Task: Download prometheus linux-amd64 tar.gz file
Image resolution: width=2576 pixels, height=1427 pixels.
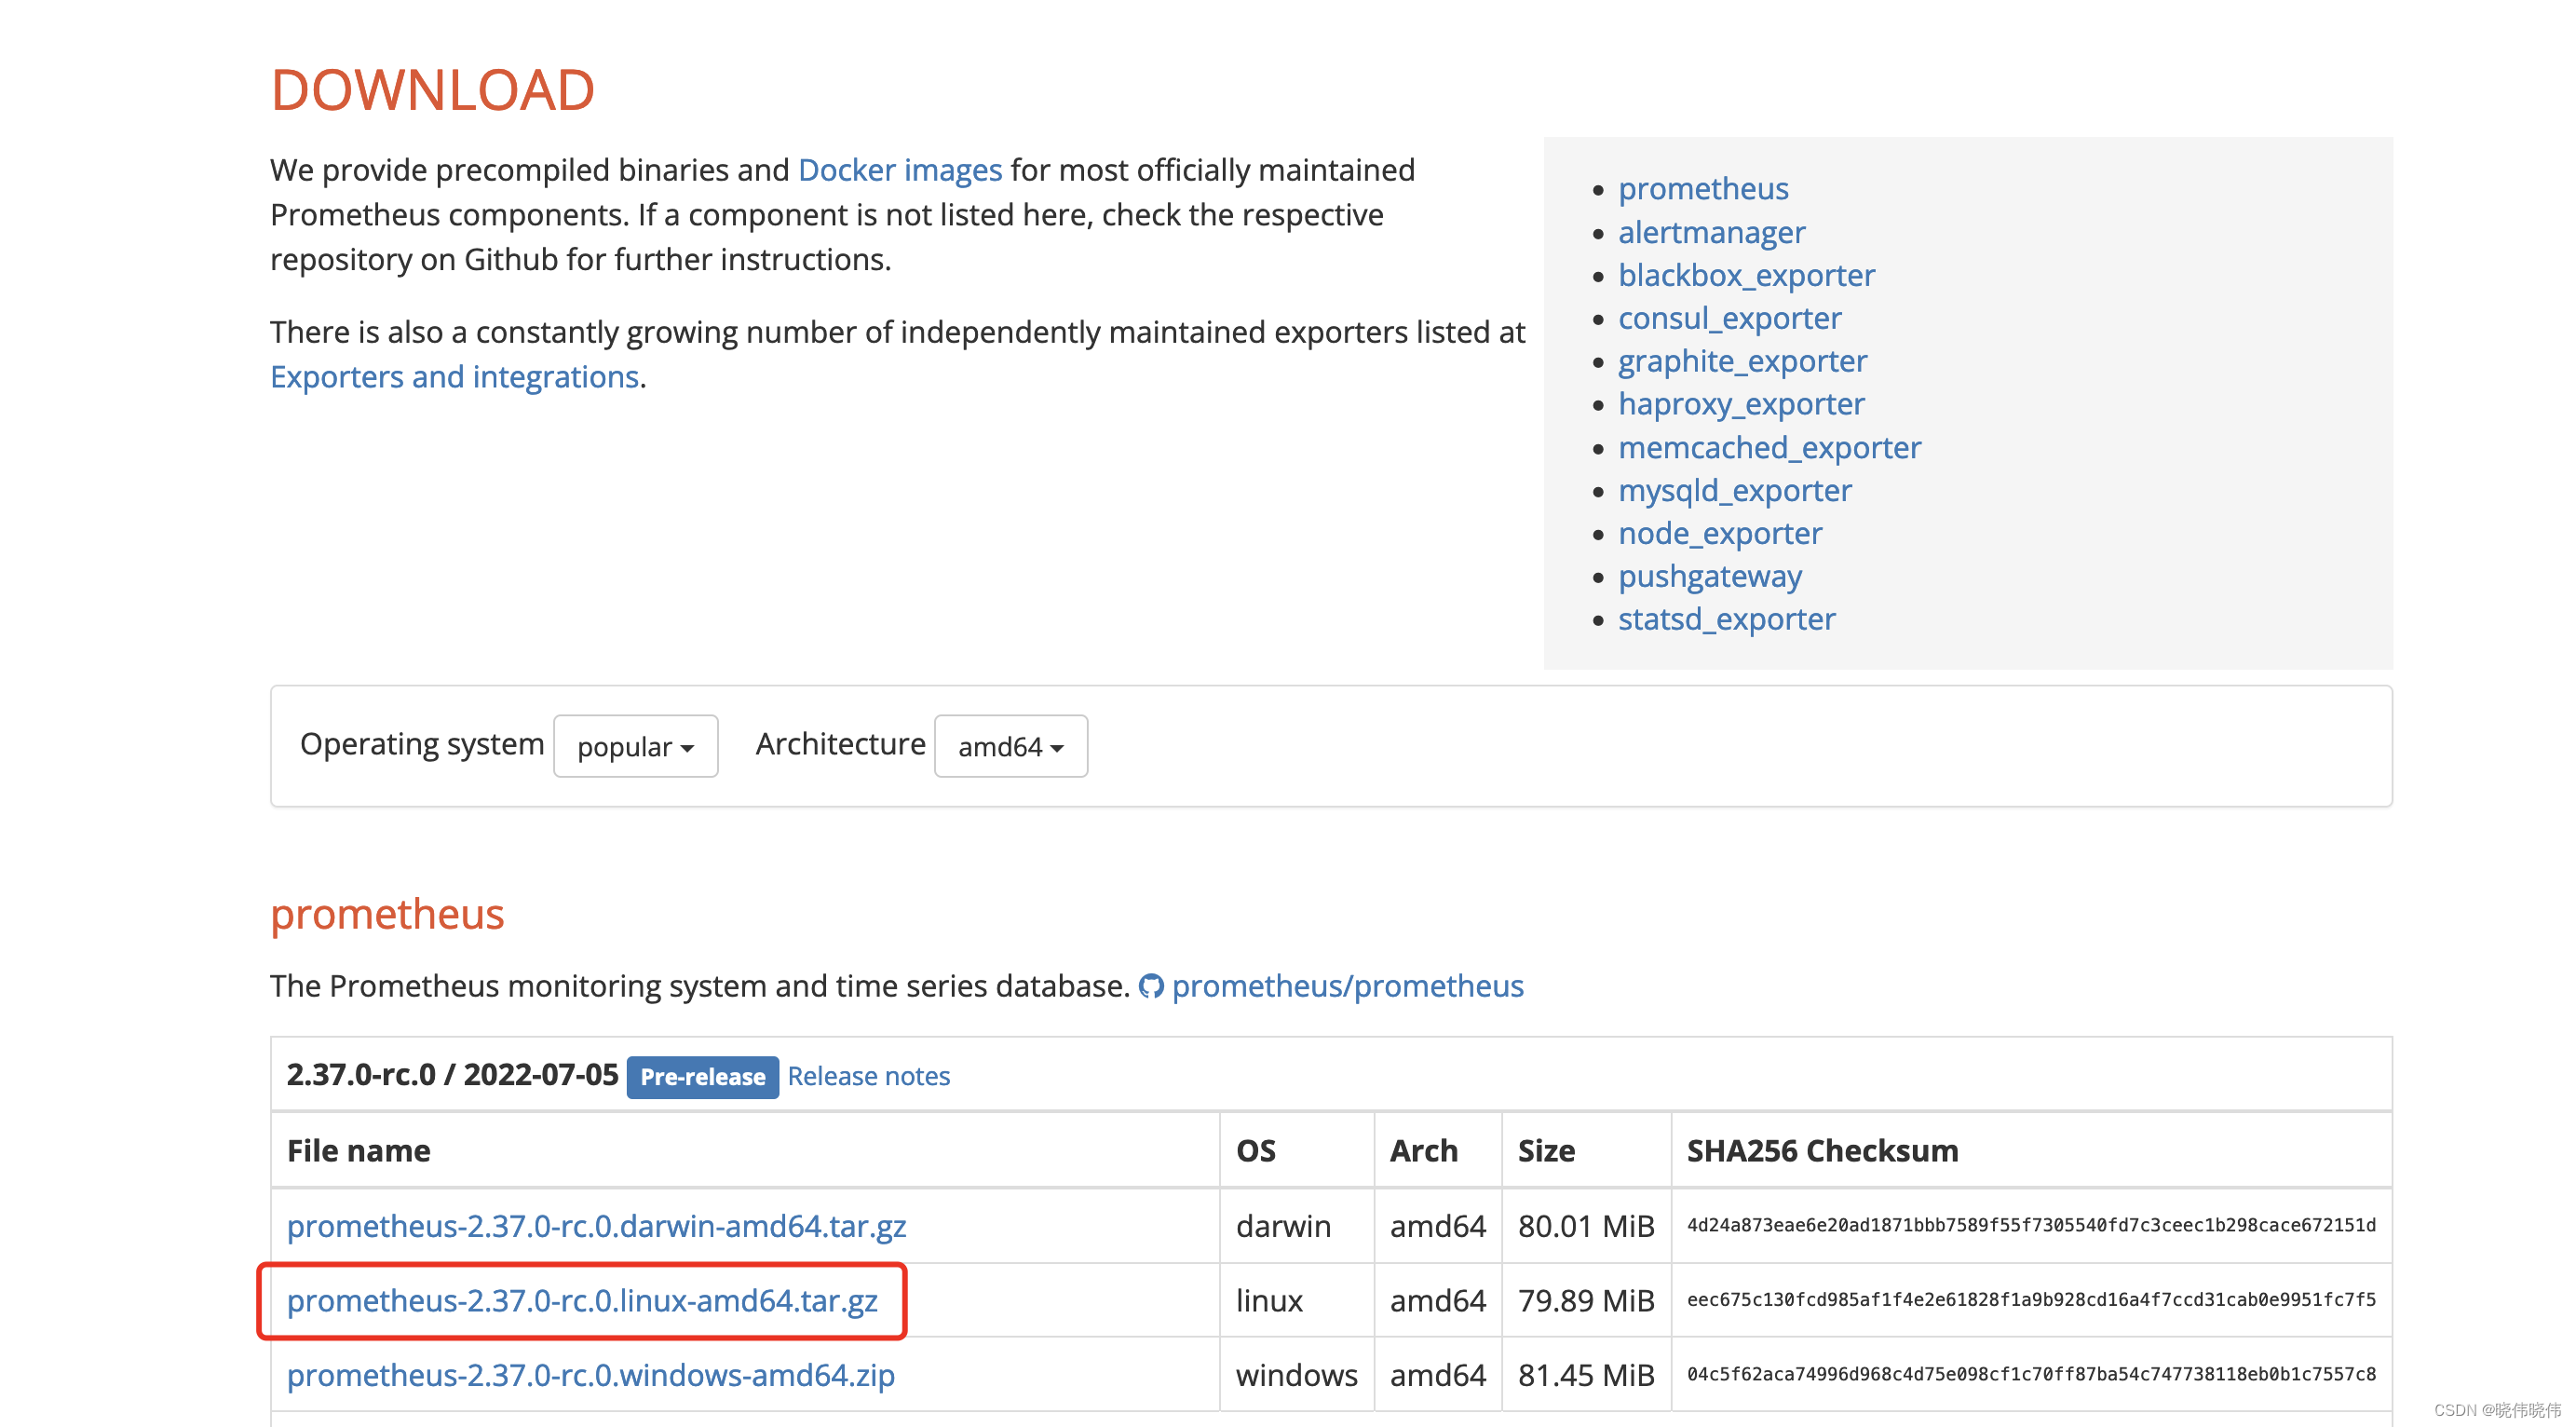Action: [582, 1300]
